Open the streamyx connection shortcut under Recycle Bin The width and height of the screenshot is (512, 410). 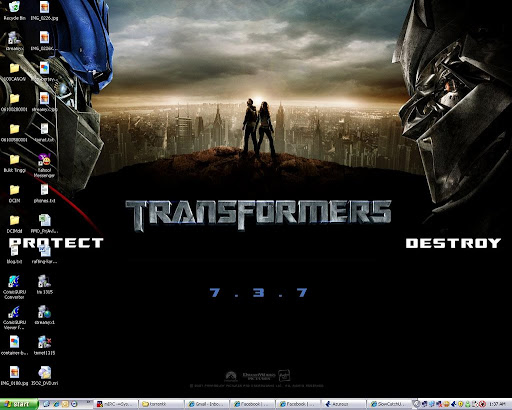(x=14, y=41)
